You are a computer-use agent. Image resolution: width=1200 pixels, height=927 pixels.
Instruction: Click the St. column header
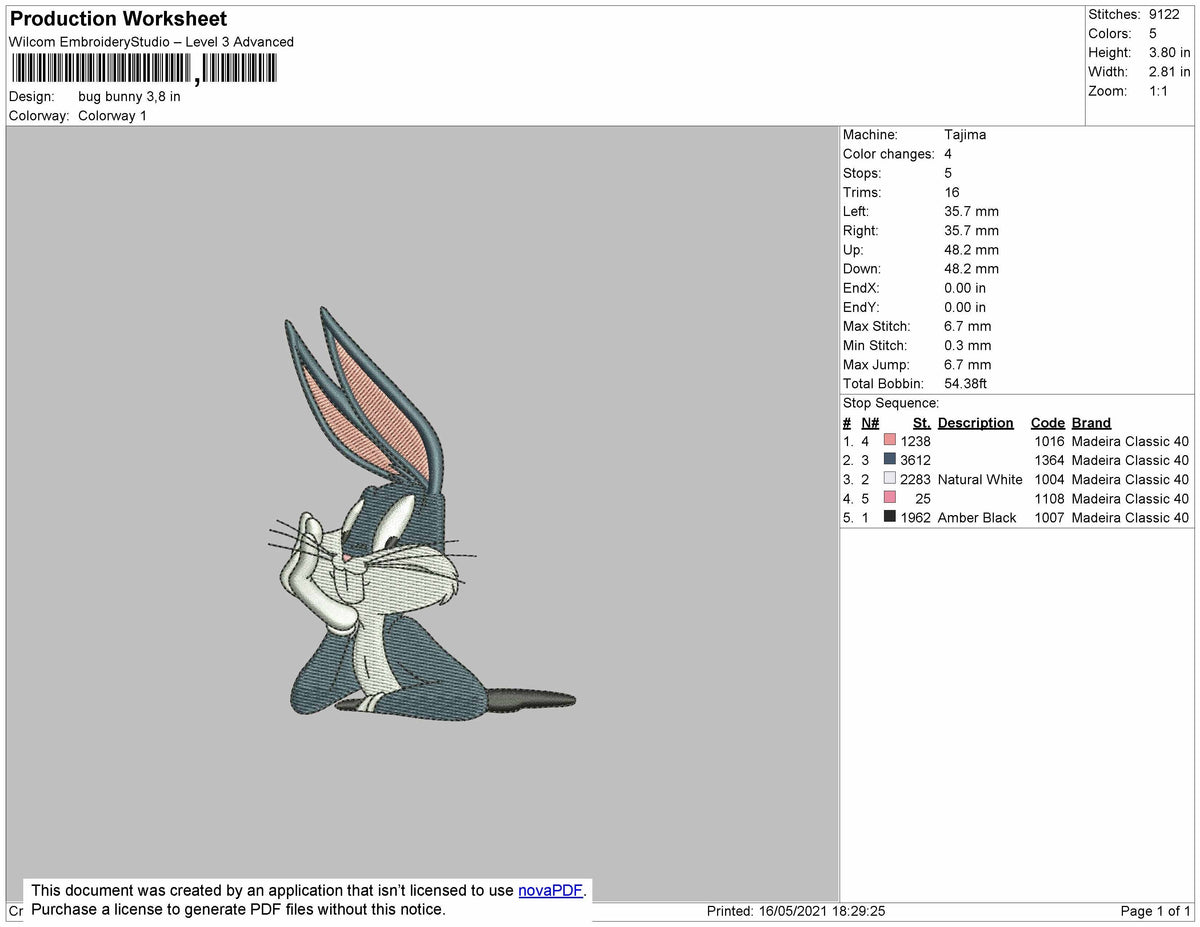[x=920, y=422]
